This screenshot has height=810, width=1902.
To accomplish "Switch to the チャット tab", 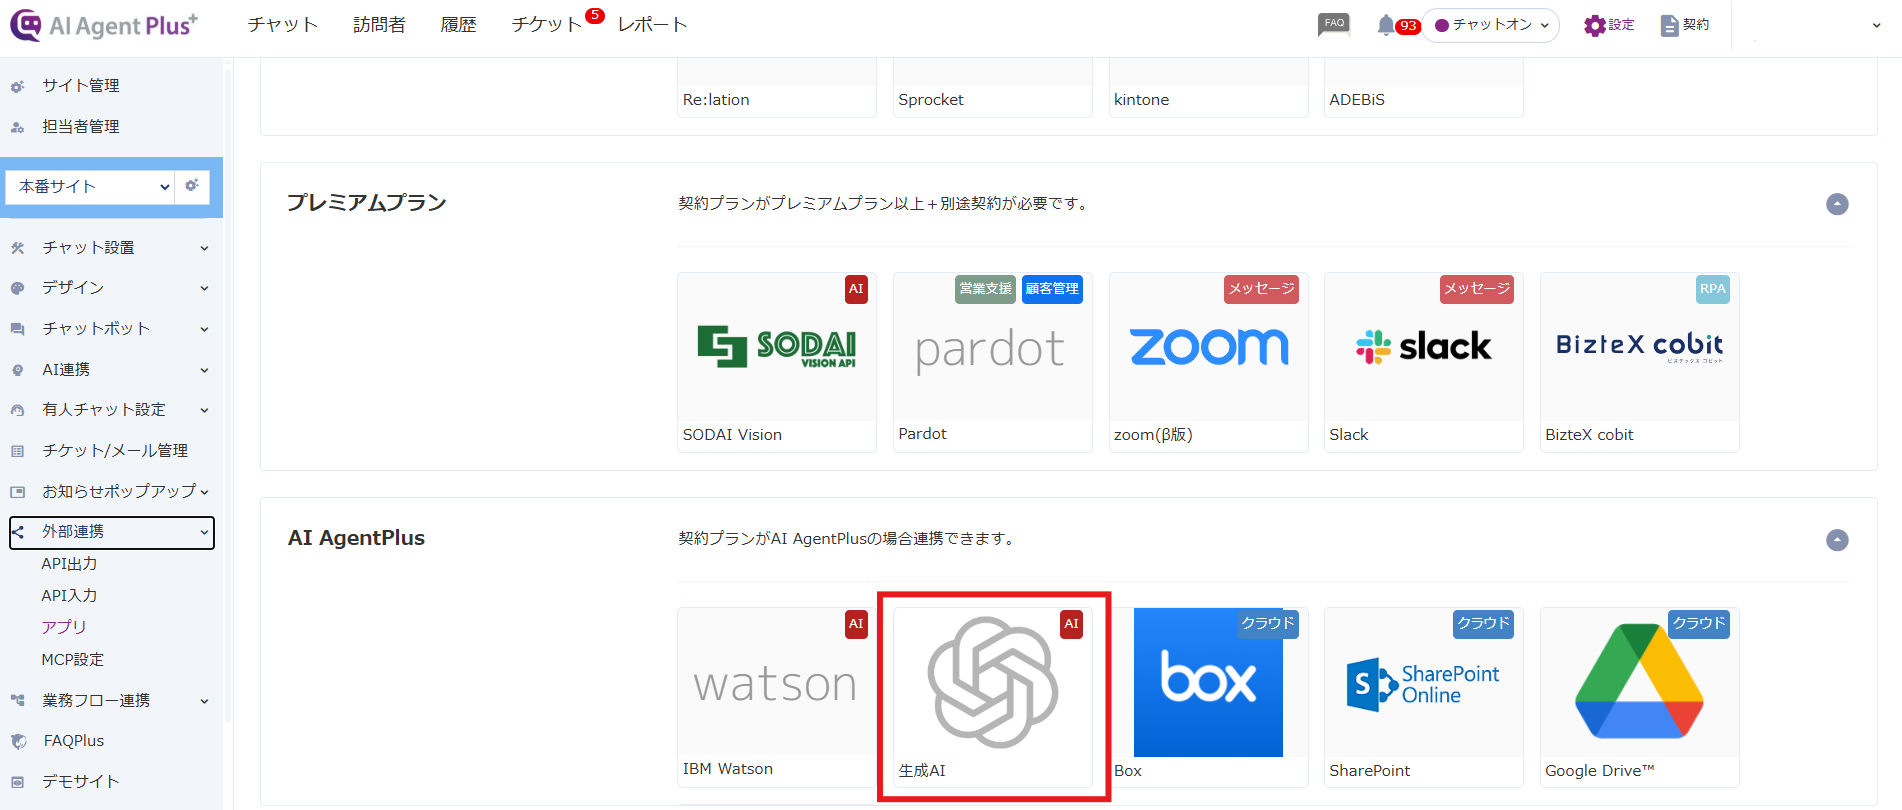I will pos(283,25).
